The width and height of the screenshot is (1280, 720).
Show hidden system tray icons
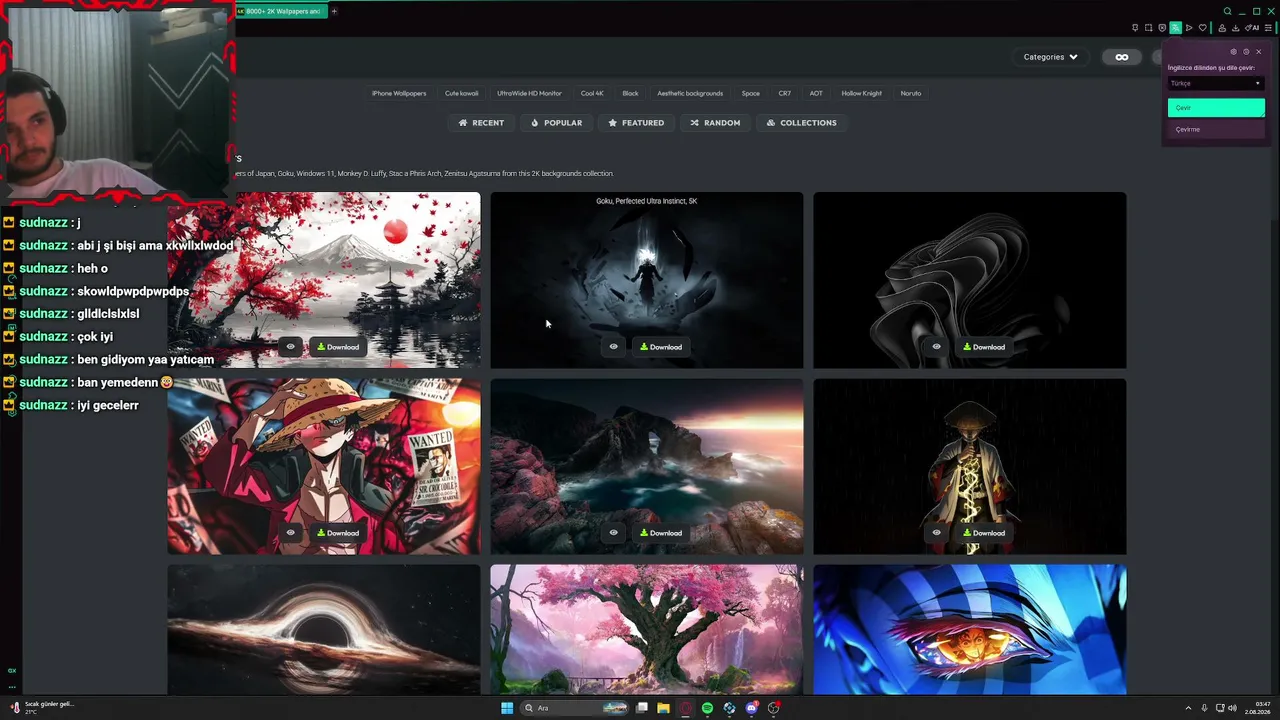pyautogui.click(x=1188, y=708)
